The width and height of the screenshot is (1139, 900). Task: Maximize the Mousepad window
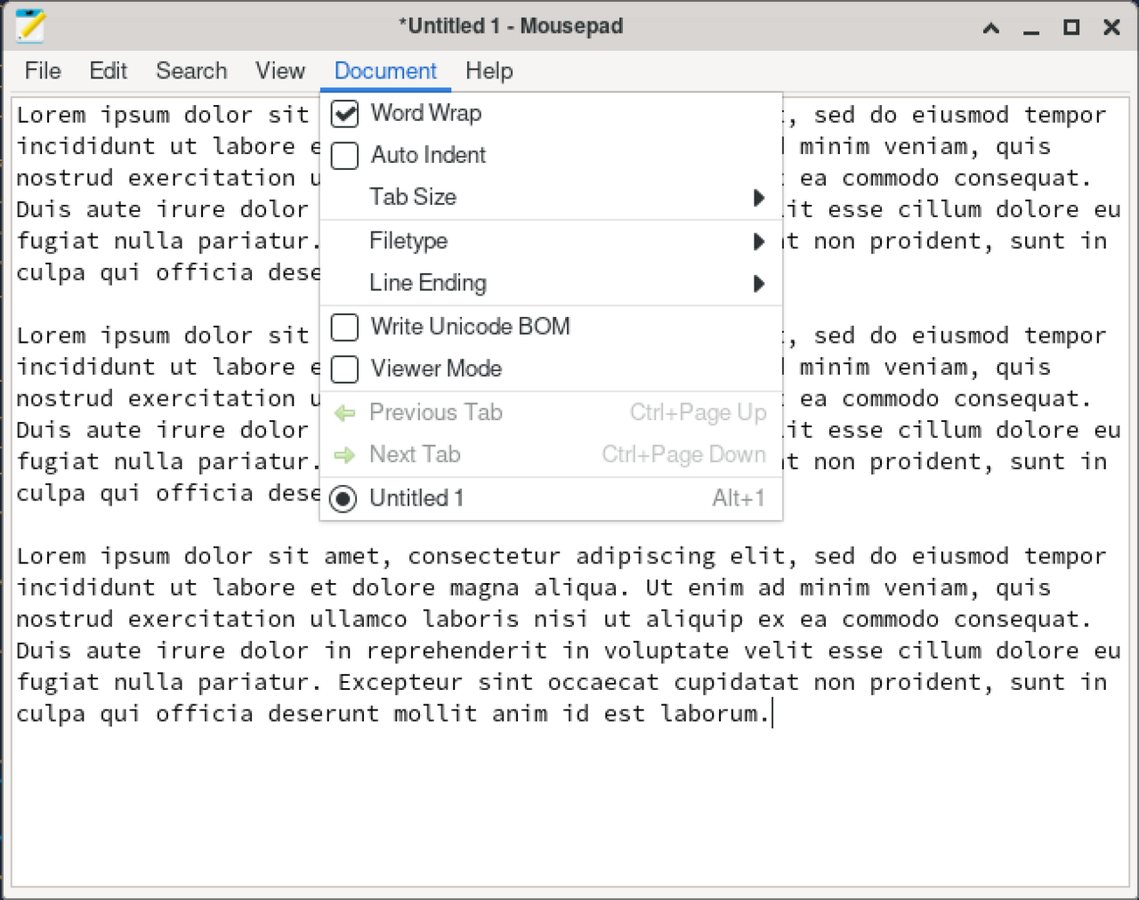(x=1071, y=28)
